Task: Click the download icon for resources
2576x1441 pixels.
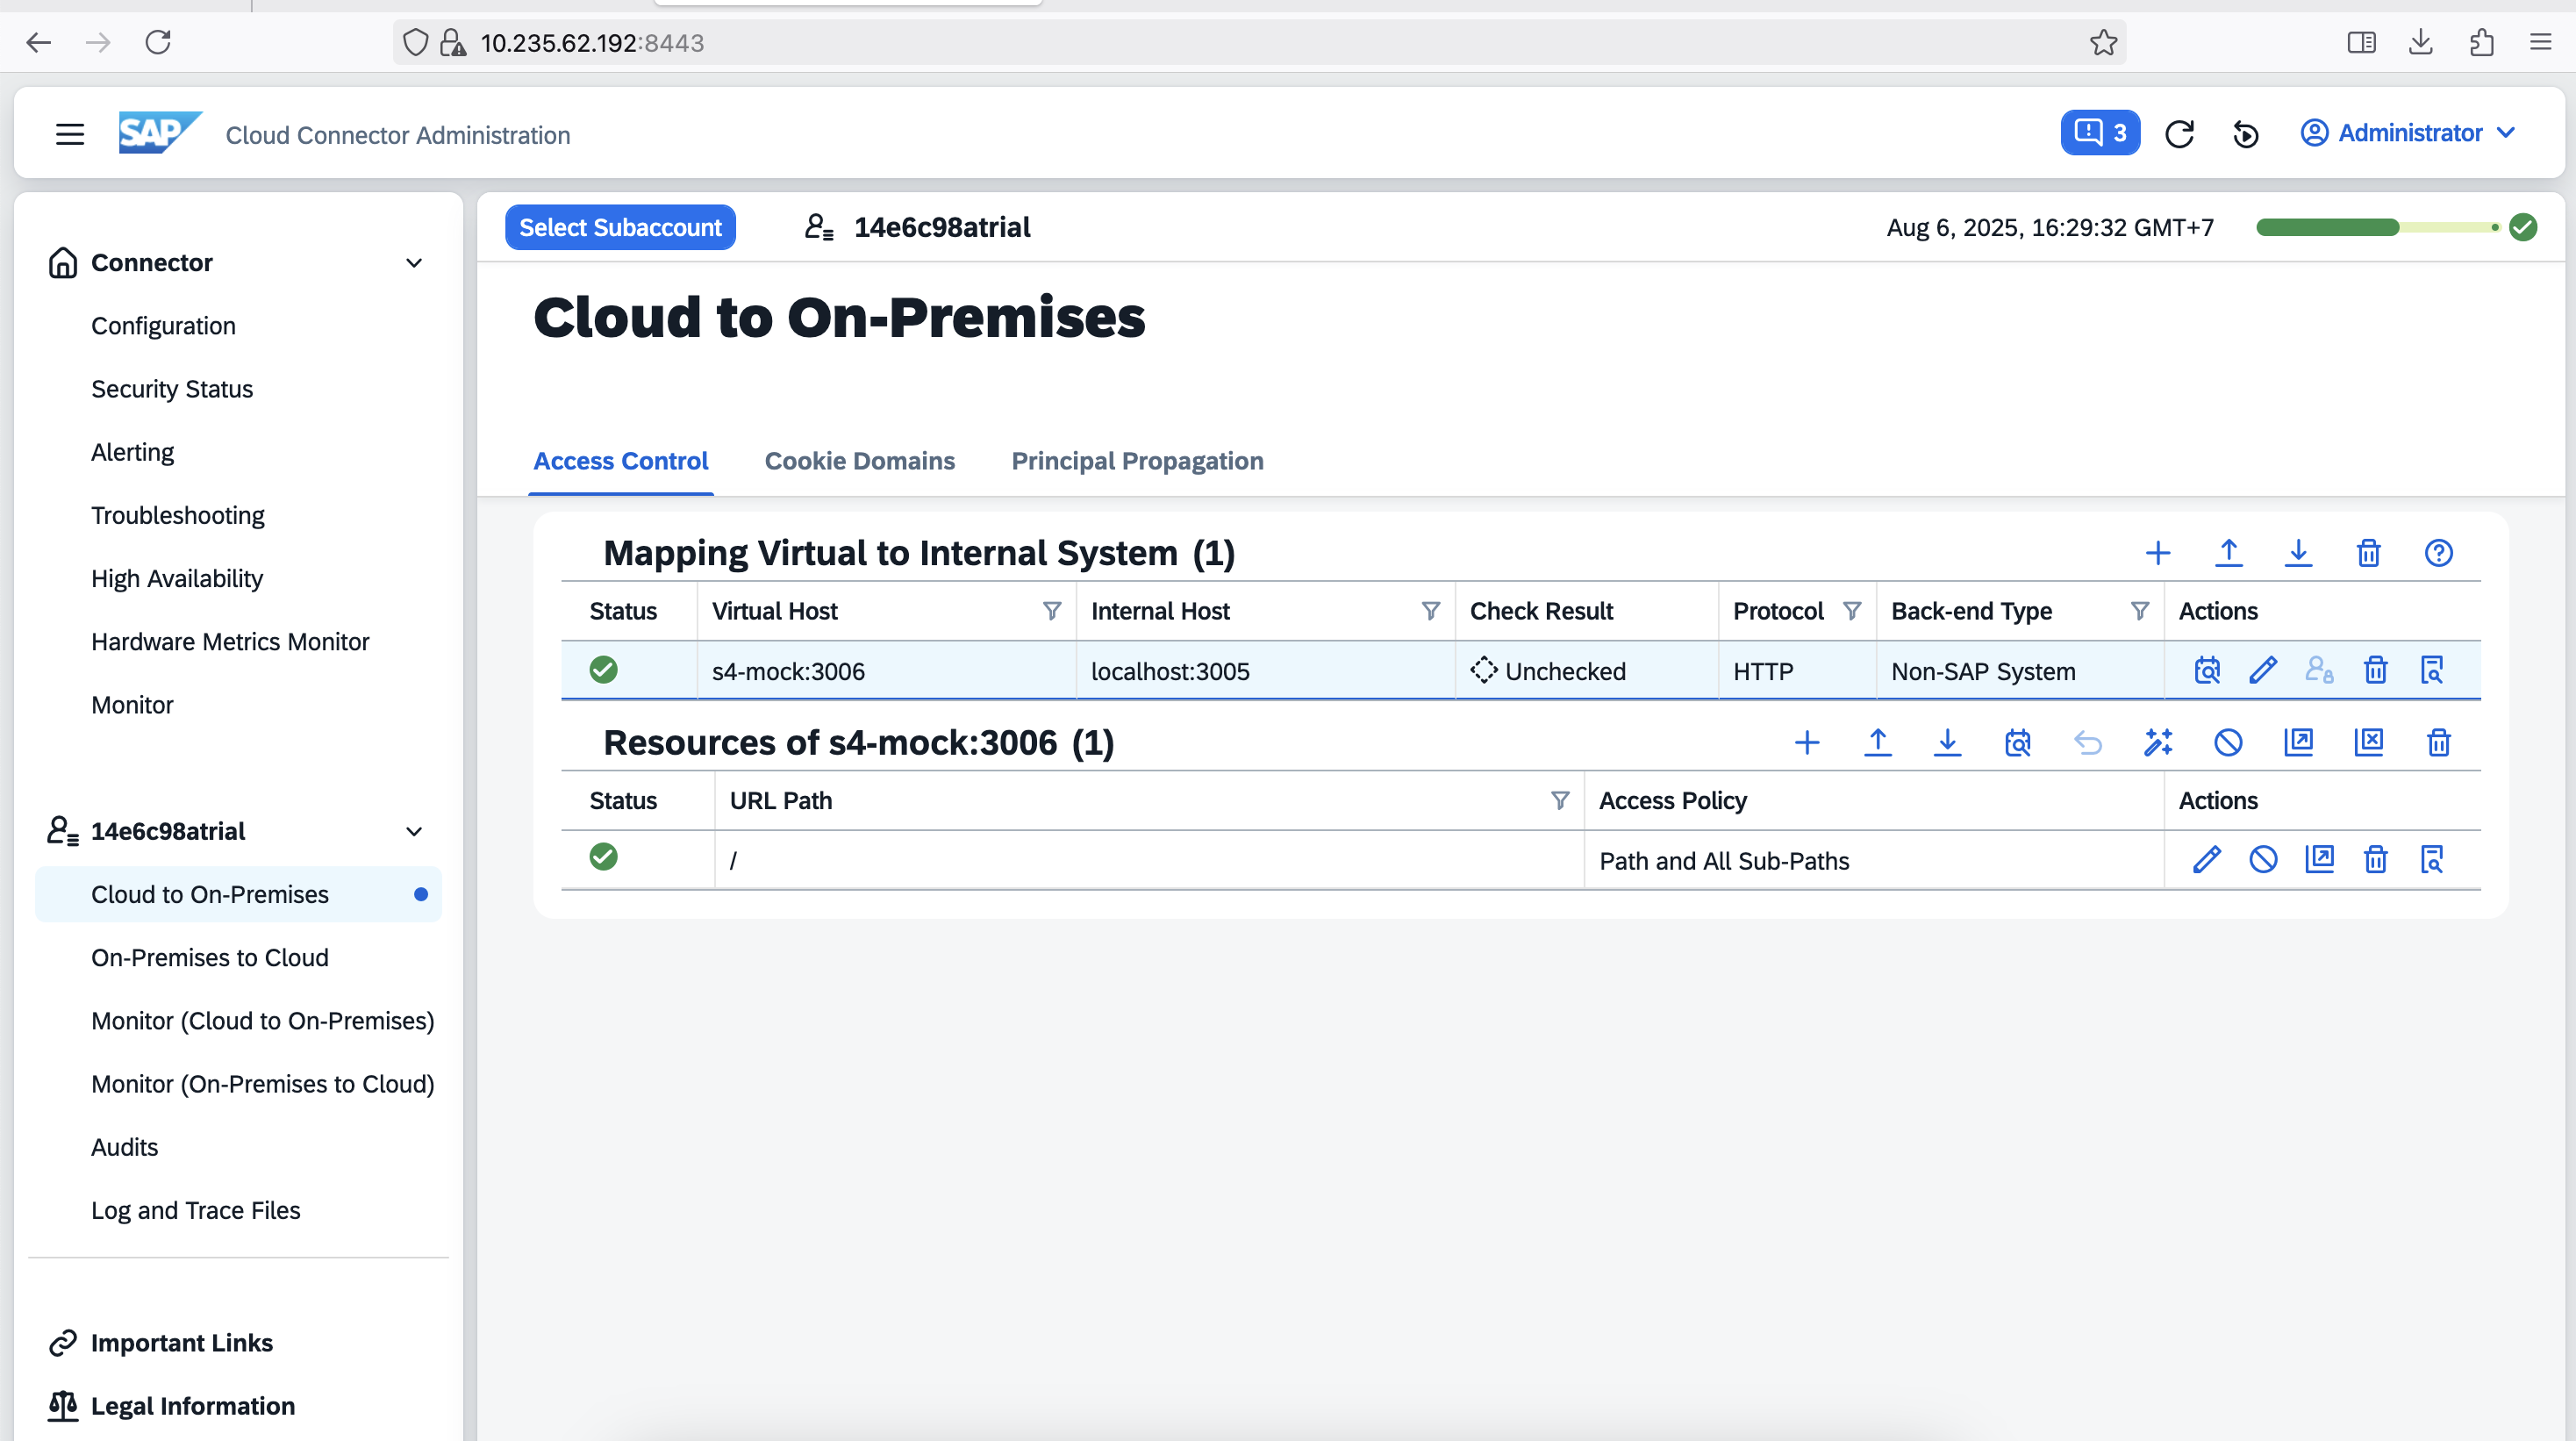Action: coord(1947,743)
